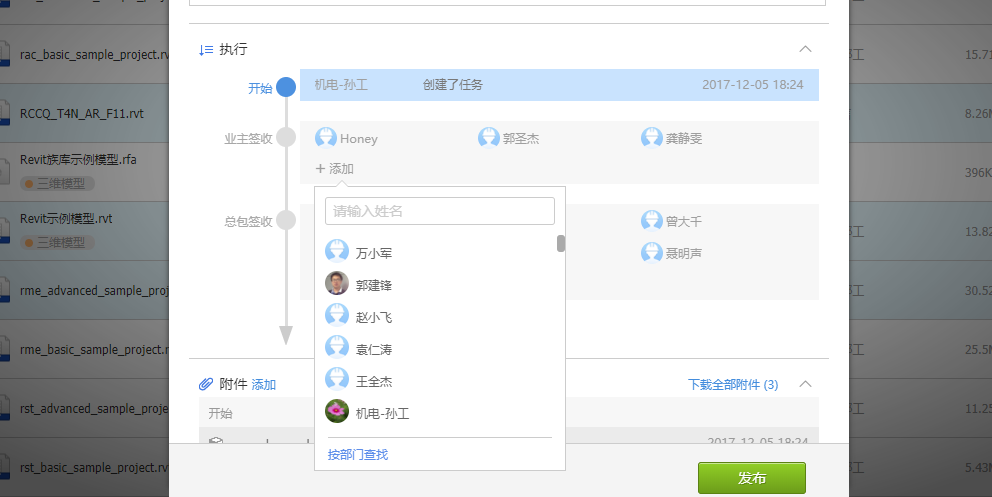Collapse the 附件 section chevron

click(x=806, y=384)
